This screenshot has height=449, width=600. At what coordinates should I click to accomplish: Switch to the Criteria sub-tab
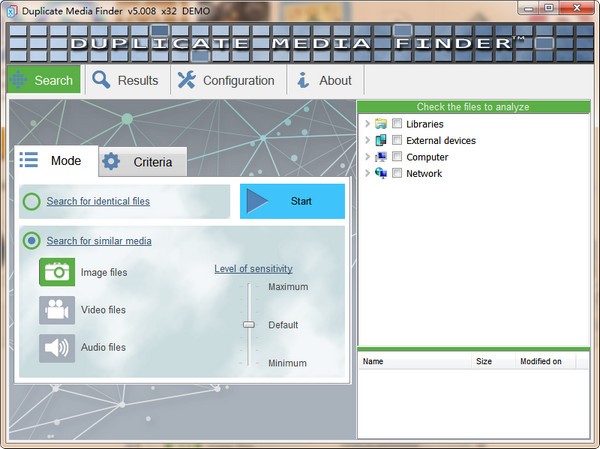[x=143, y=162]
